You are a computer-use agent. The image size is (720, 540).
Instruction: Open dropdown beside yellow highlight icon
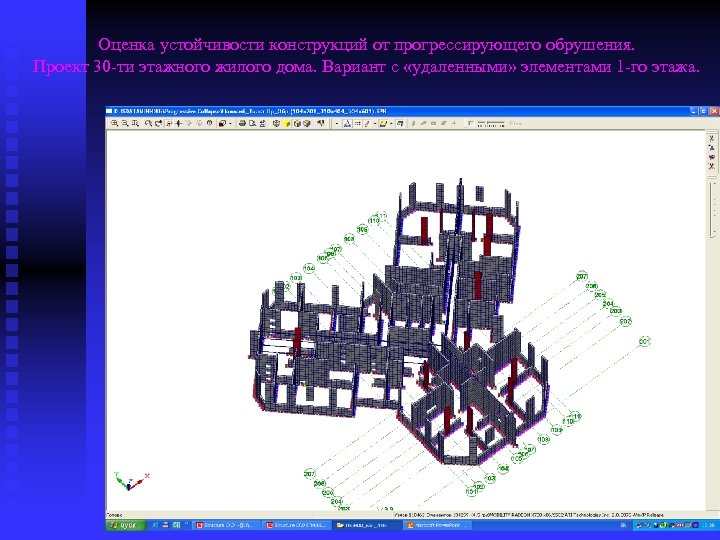(391, 124)
